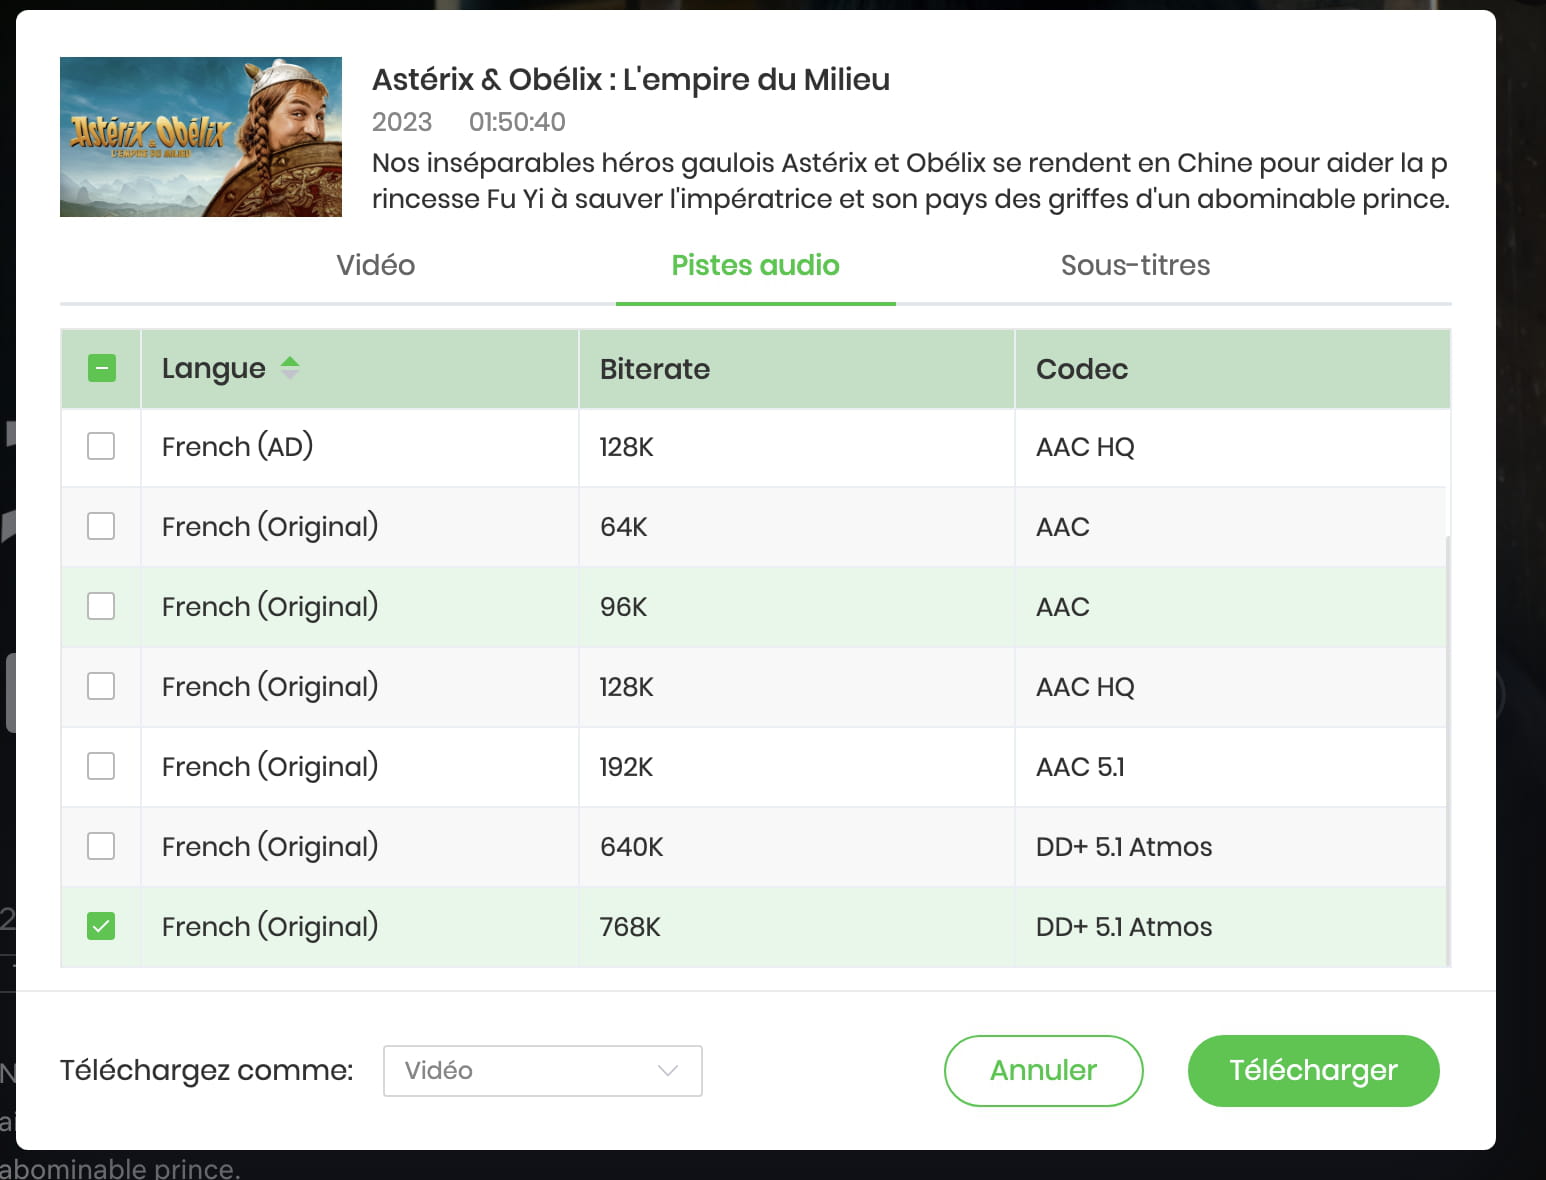Open the Téléchargez comme dropdown
The width and height of the screenshot is (1546, 1180).
coord(542,1071)
